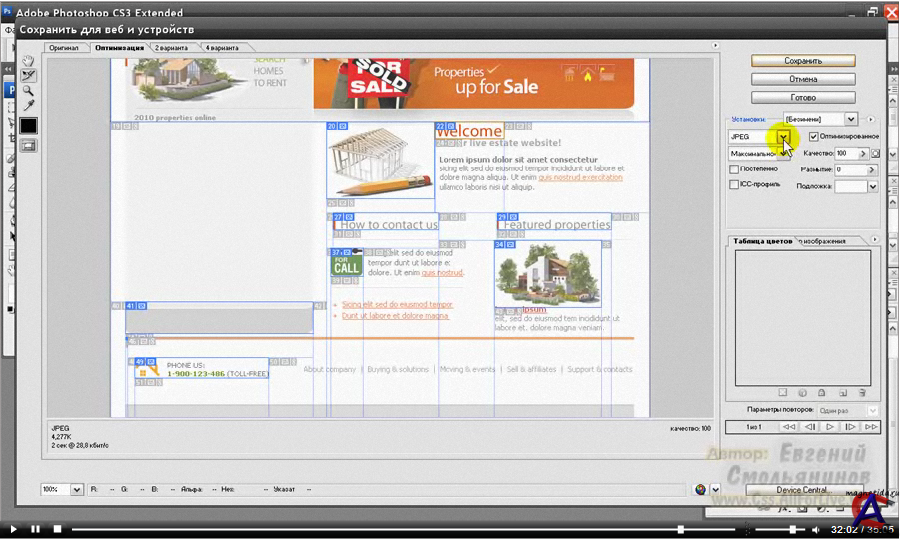Open the Максимальное quality preset dropdown
This screenshot has height=540, width=900.
[x=784, y=154]
